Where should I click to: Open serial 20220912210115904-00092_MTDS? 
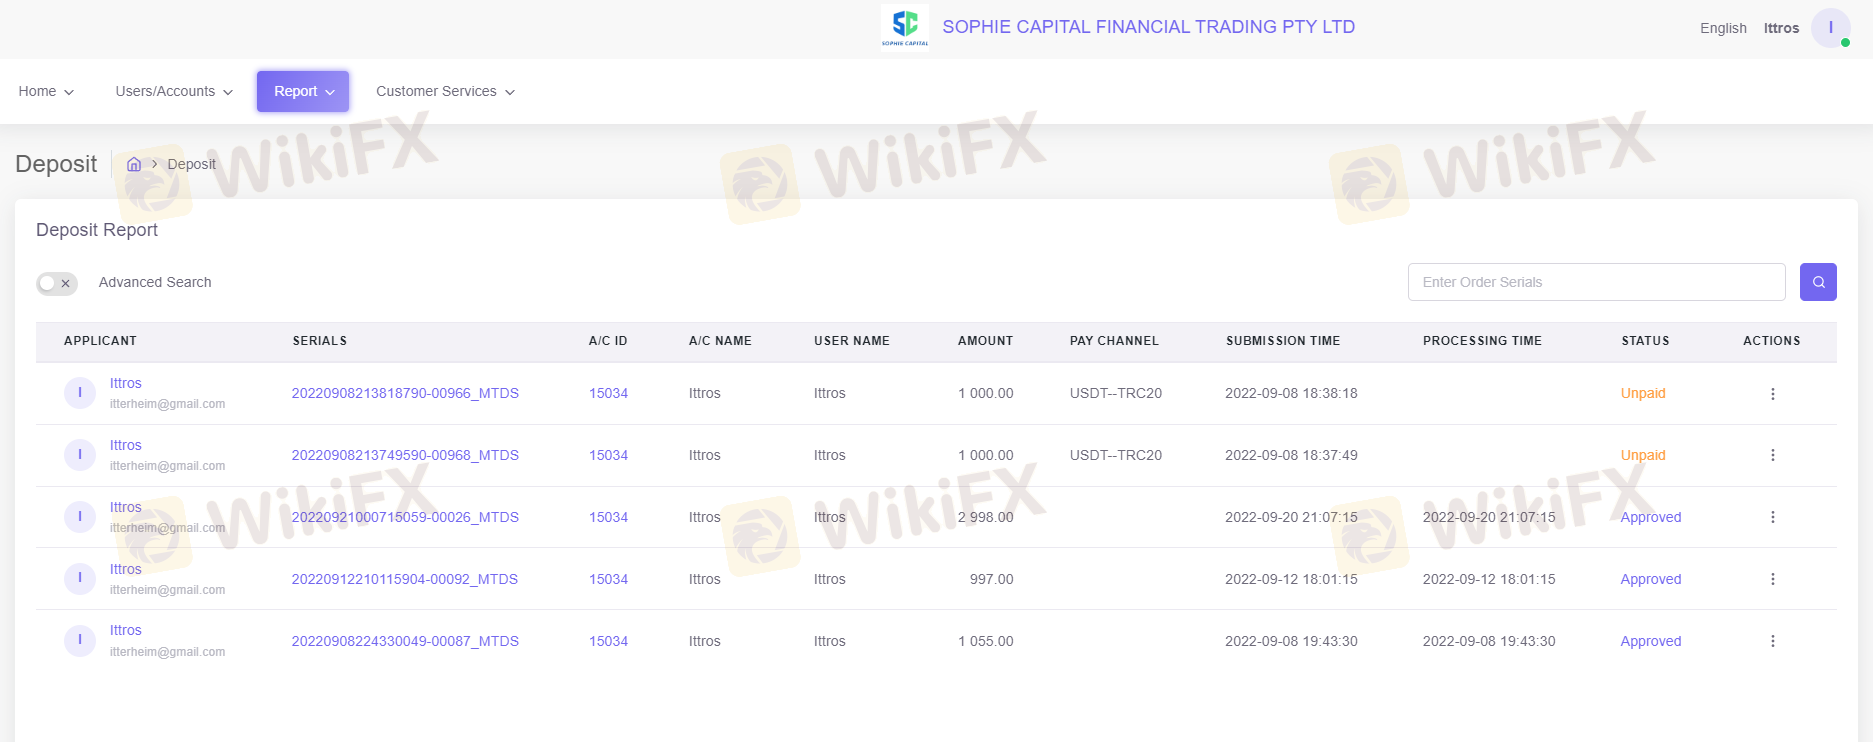[x=405, y=579]
